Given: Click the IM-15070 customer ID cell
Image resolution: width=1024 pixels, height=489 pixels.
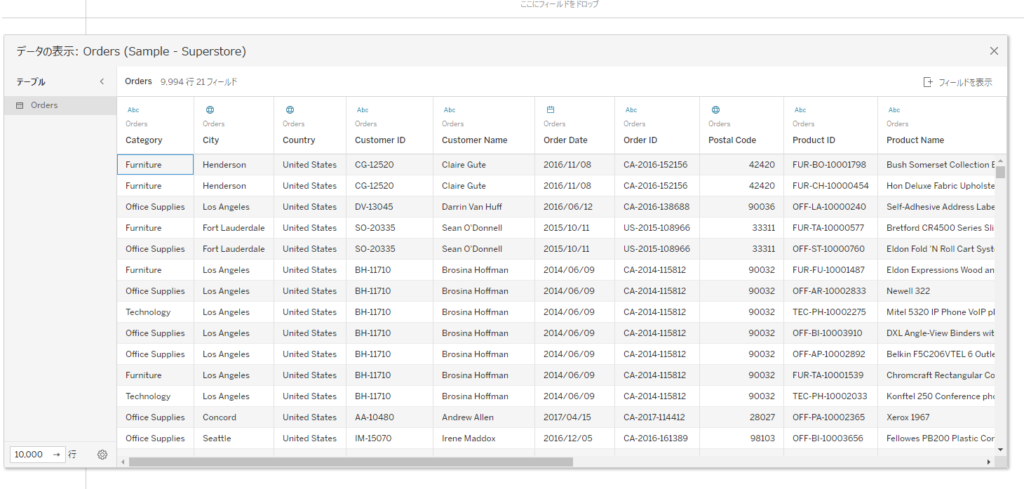Looking at the screenshot, I should point(390,438).
